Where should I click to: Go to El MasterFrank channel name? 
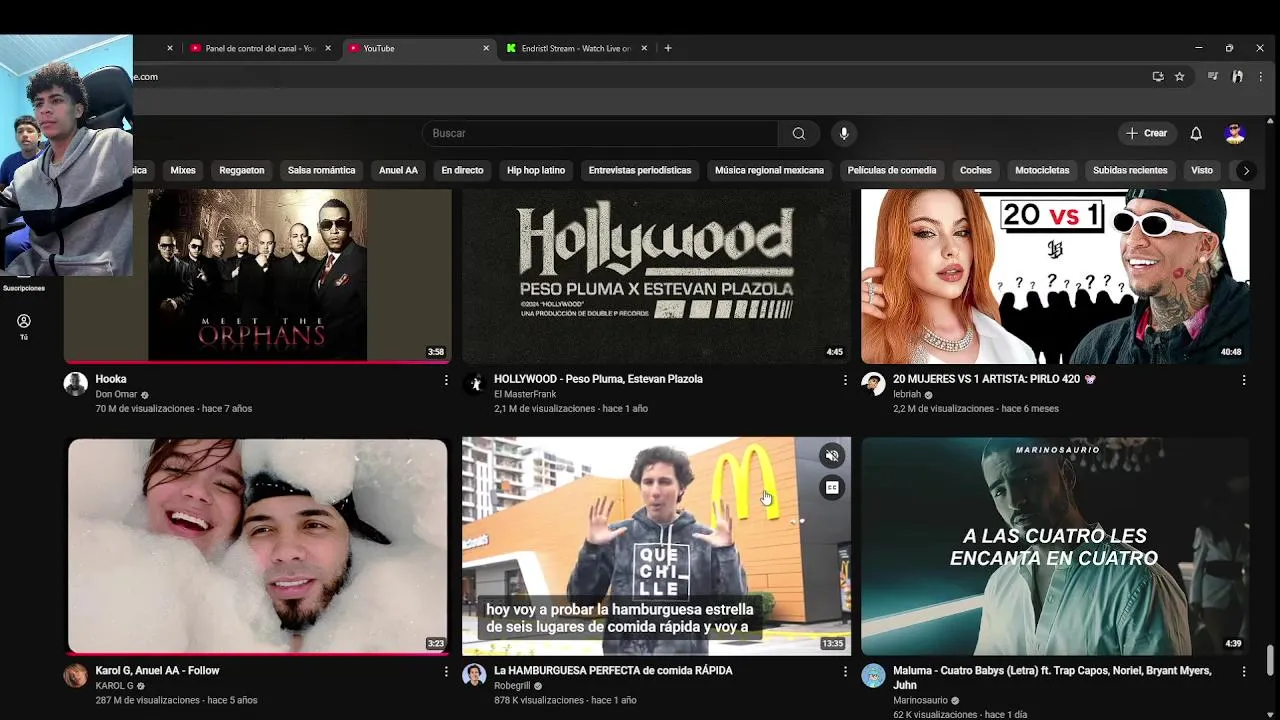click(x=525, y=395)
